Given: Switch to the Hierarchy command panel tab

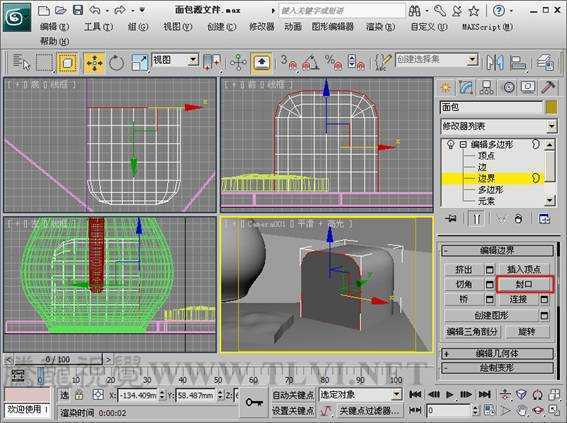Looking at the screenshot, I should coord(486,87).
